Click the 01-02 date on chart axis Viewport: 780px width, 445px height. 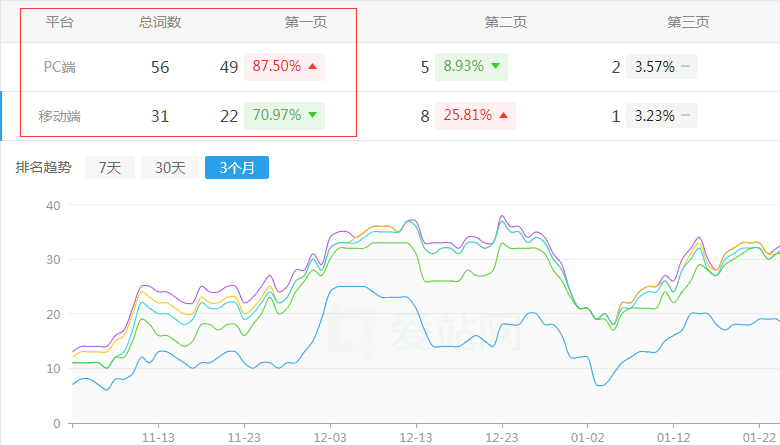[587, 437]
